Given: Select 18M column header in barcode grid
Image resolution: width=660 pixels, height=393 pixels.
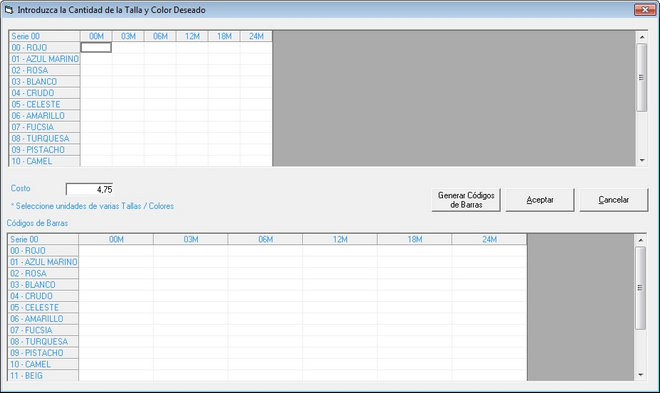Looking at the screenshot, I should pyautogui.click(x=415, y=239).
